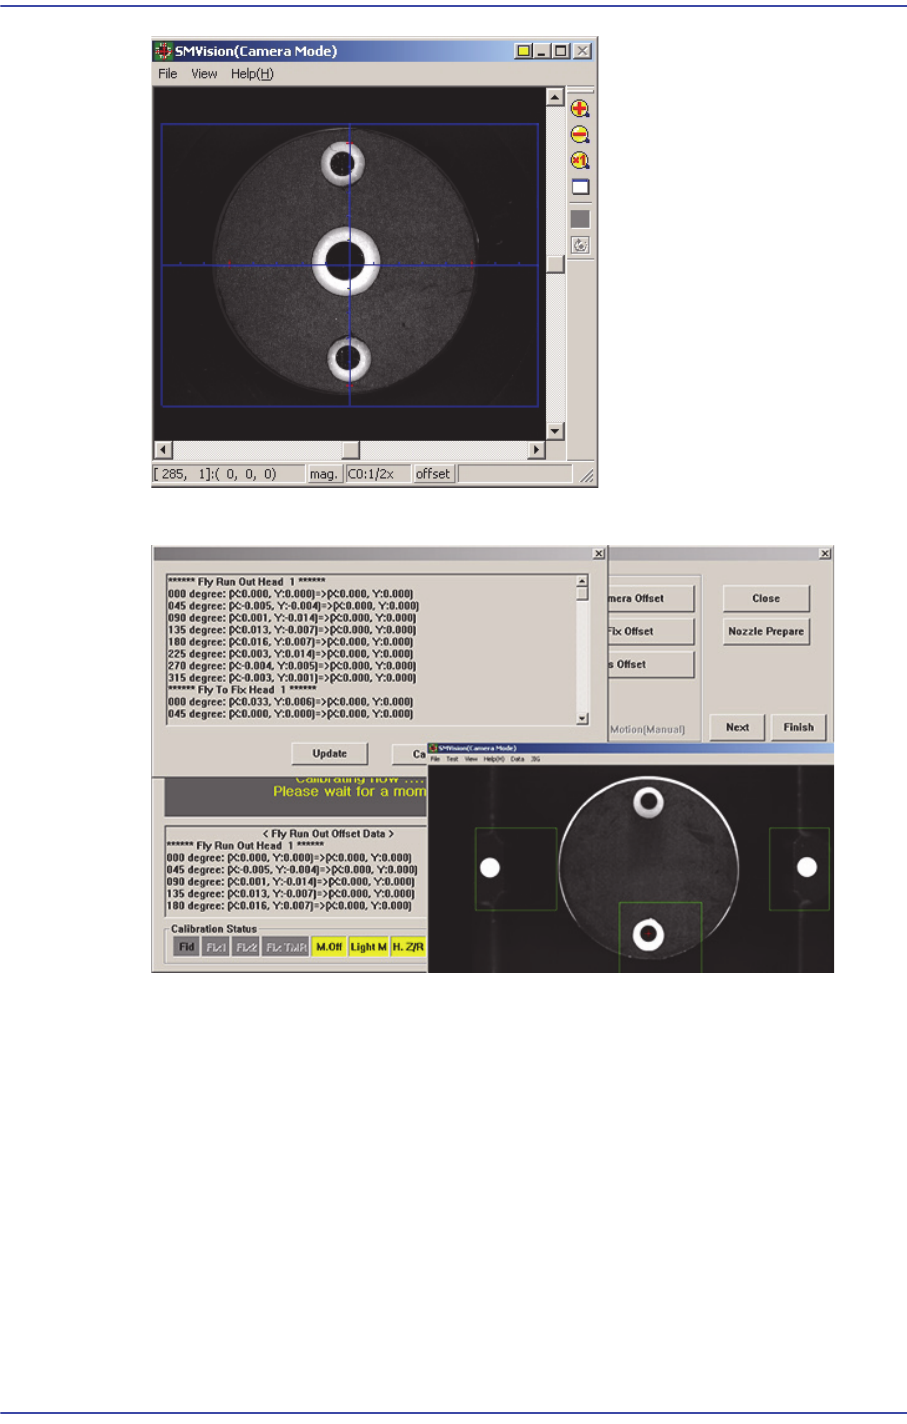Click the Update button
The height and width of the screenshot is (1424, 907).
click(330, 754)
